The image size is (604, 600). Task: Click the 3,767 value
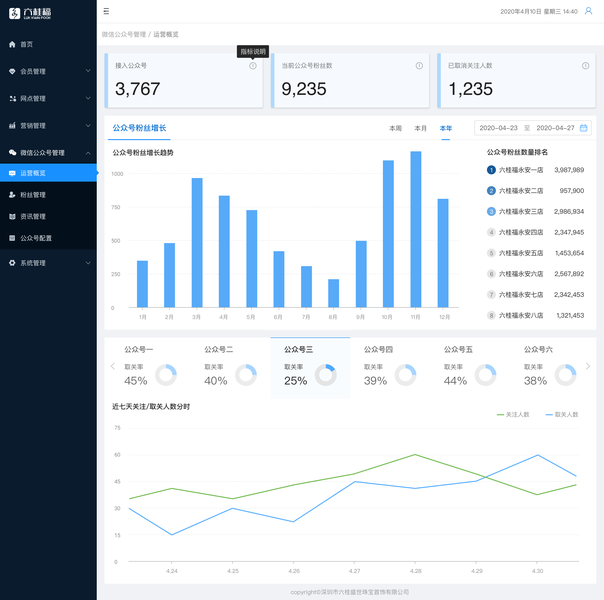(138, 89)
